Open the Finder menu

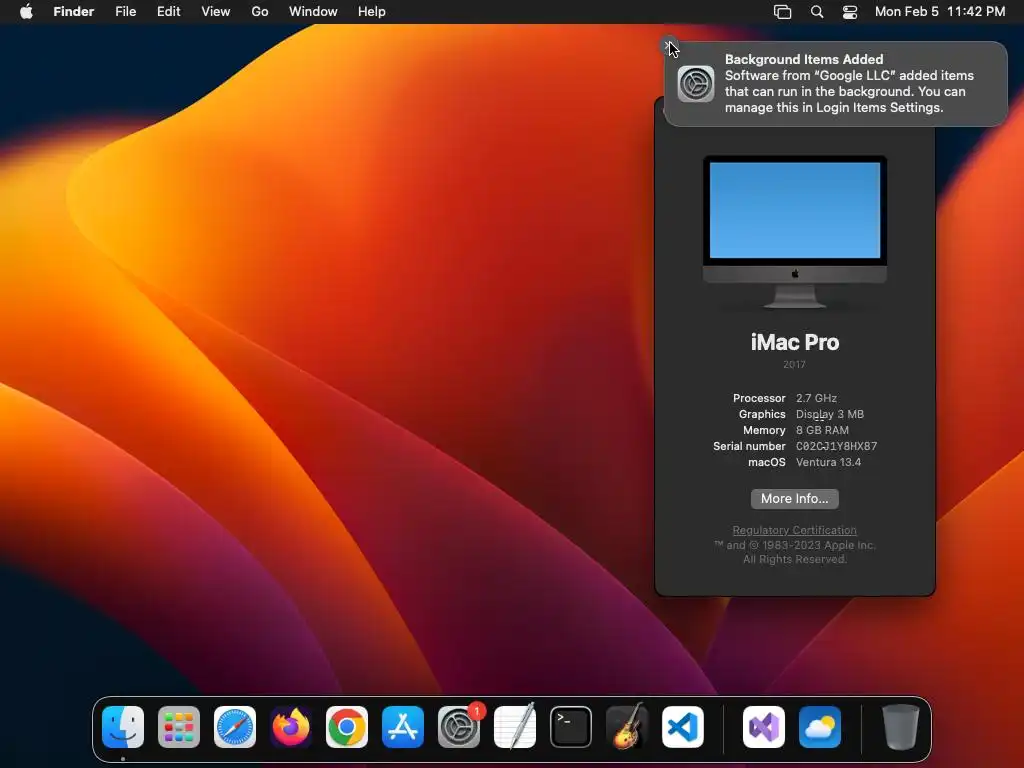(74, 12)
